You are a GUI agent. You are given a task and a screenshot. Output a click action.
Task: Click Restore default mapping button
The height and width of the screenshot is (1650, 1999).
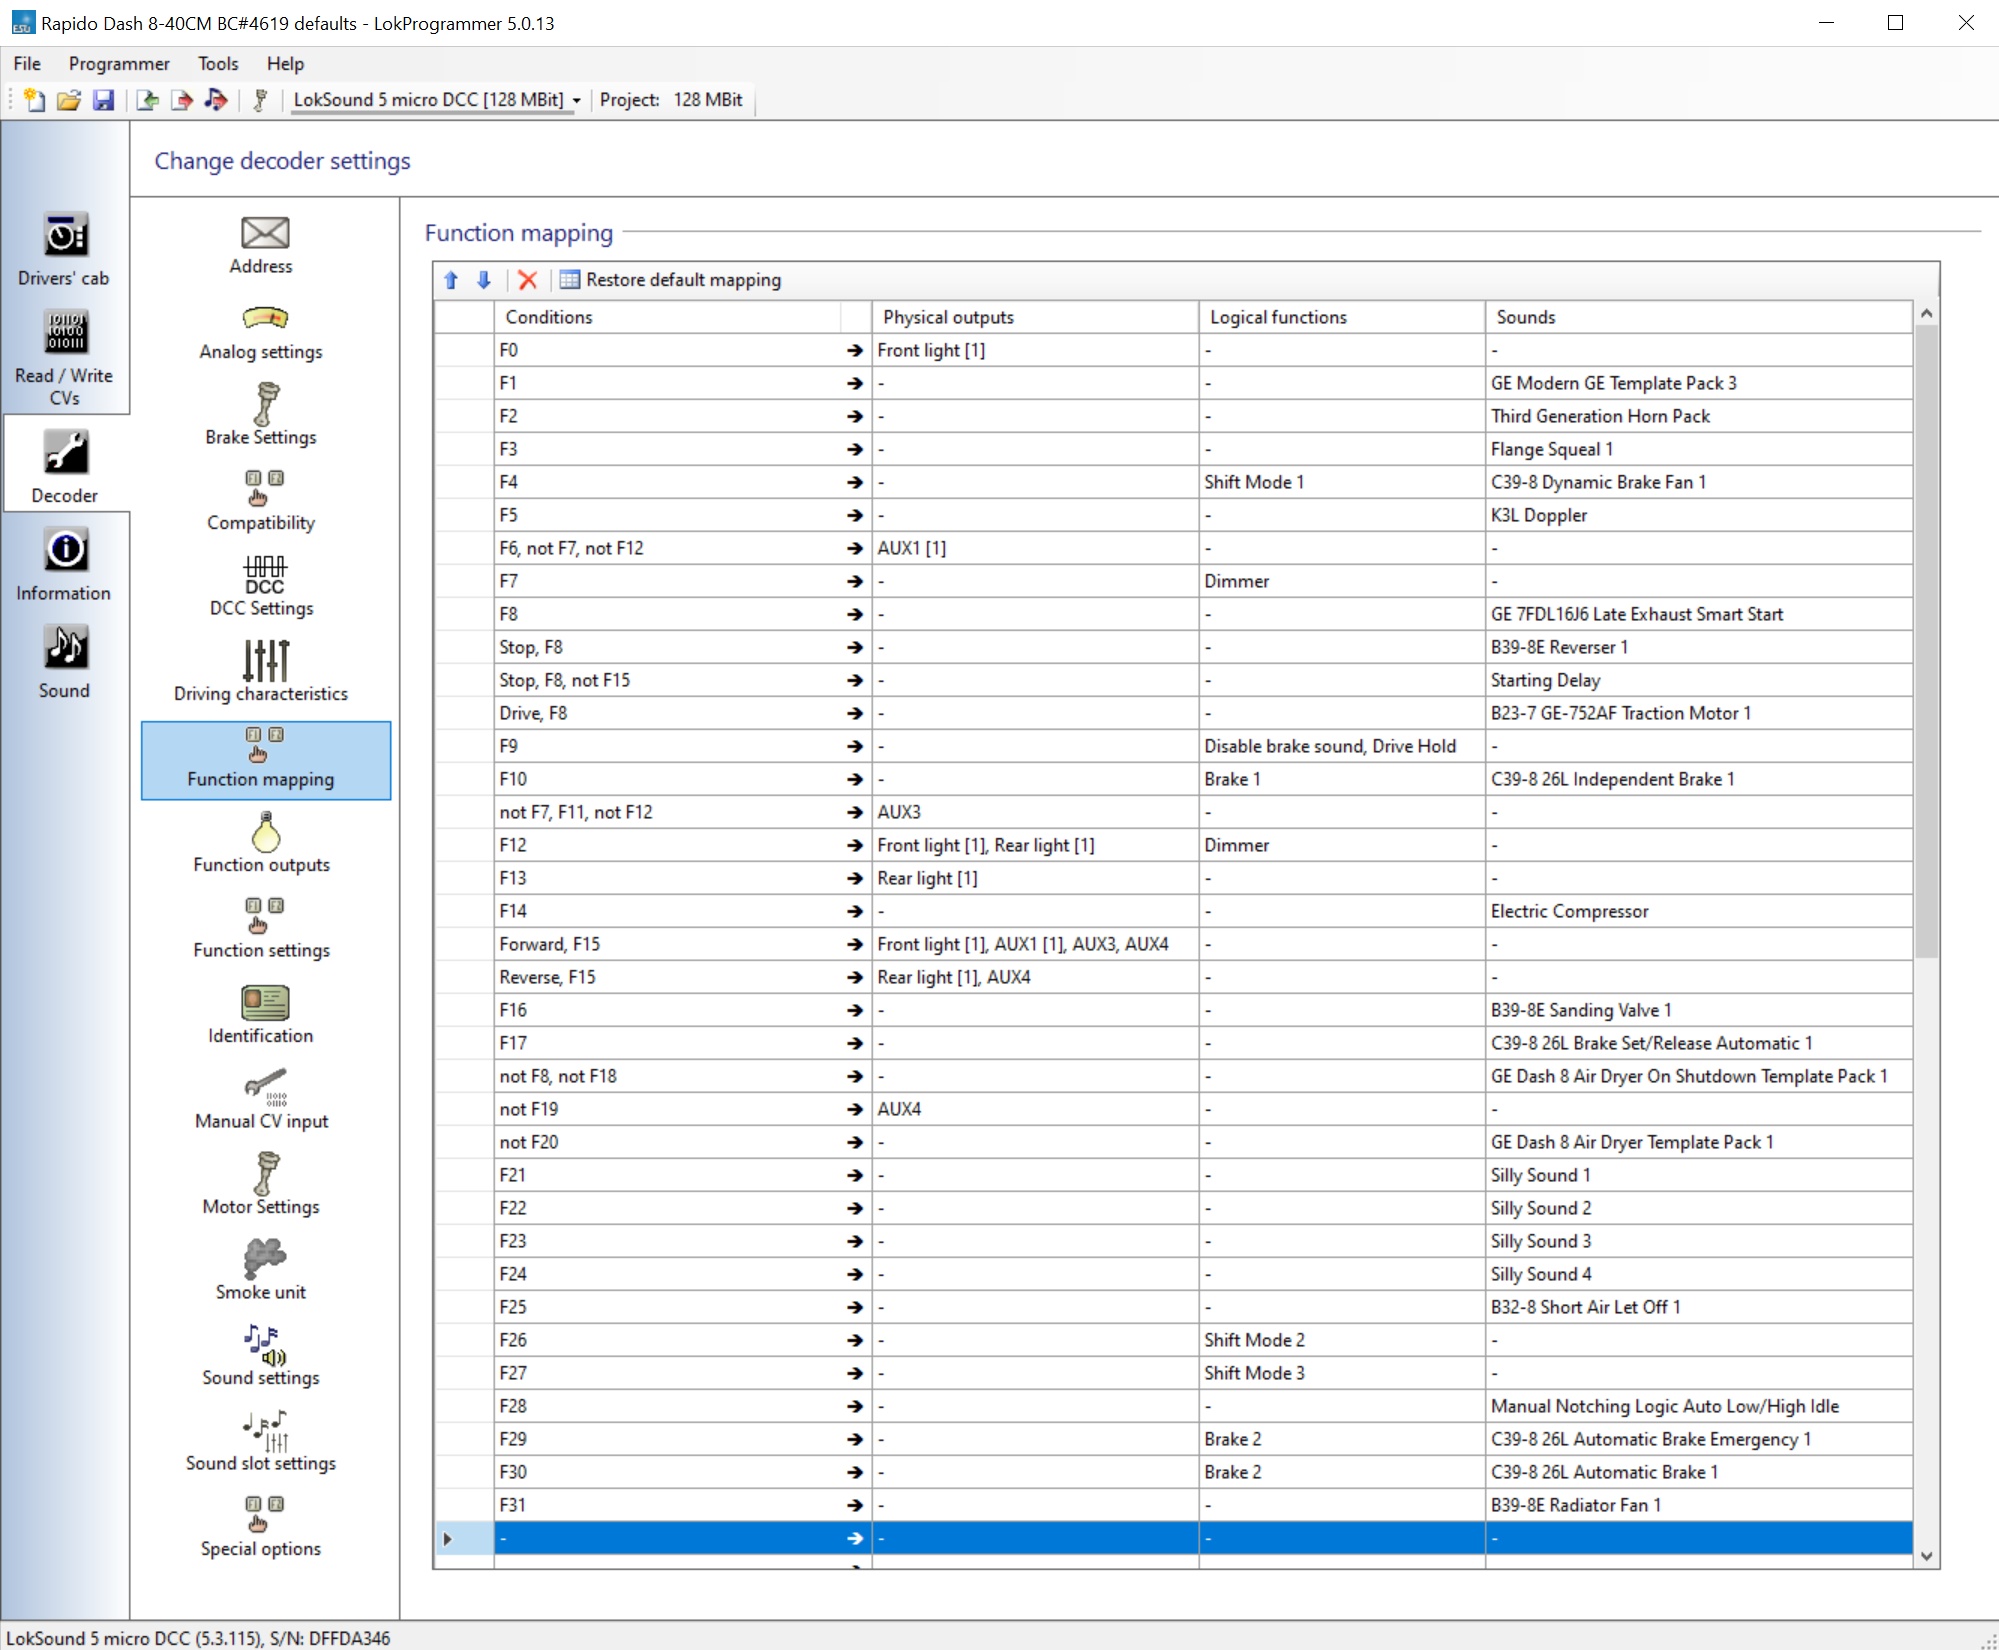pyautogui.click(x=672, y=279)
